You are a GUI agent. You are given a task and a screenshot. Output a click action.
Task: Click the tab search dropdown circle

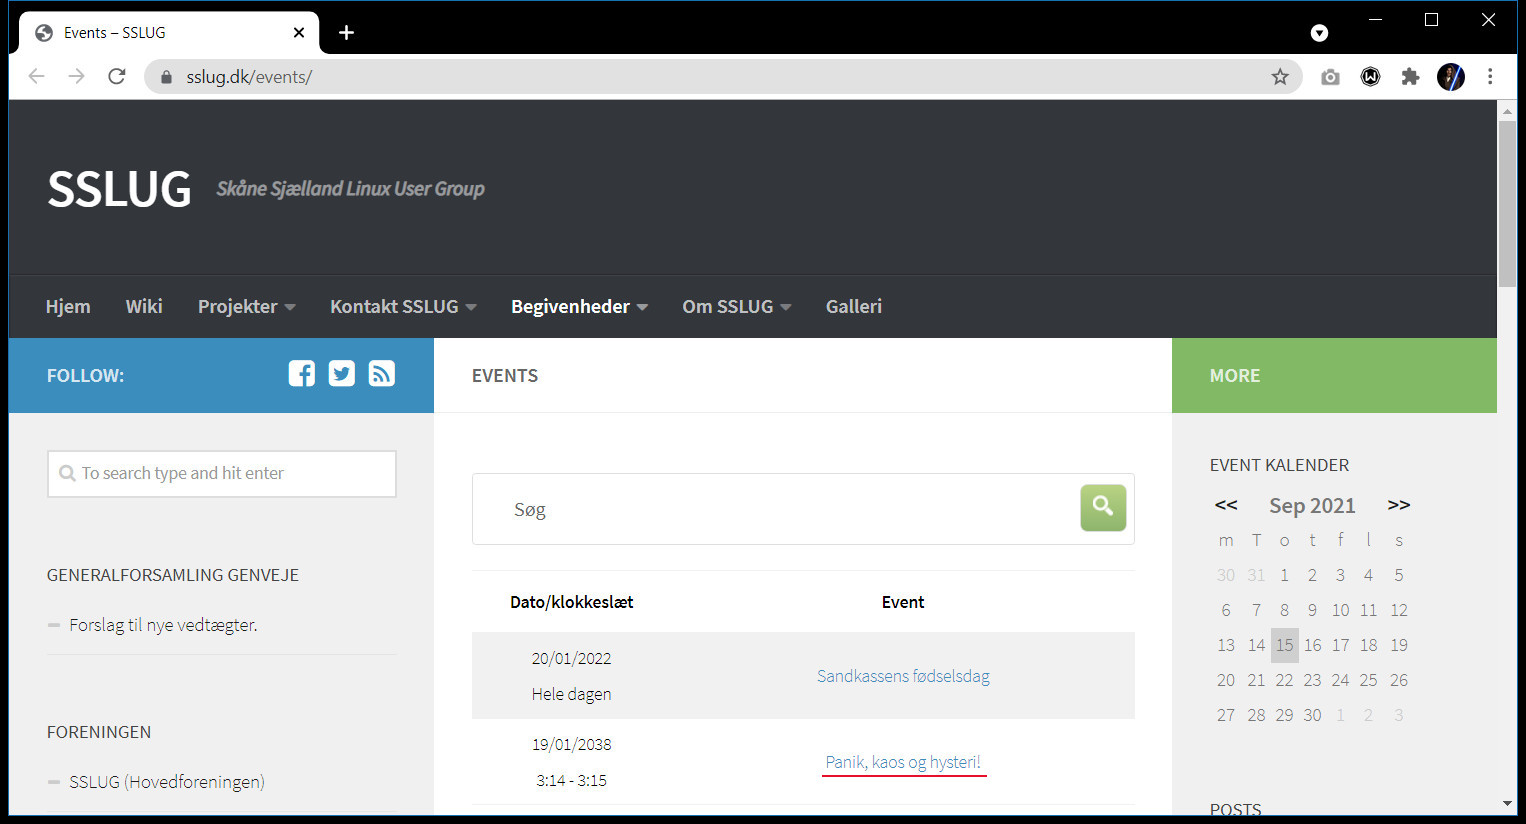pos(1320,33)
